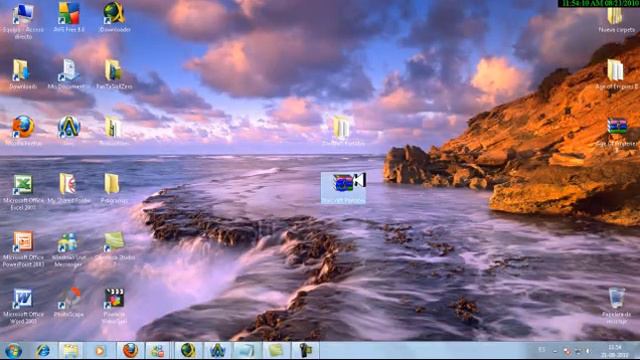Select the folder above the highlighted center icon
Image resolution: width=640 pixels, height=360 pixels.
click(x=343, y=131)
